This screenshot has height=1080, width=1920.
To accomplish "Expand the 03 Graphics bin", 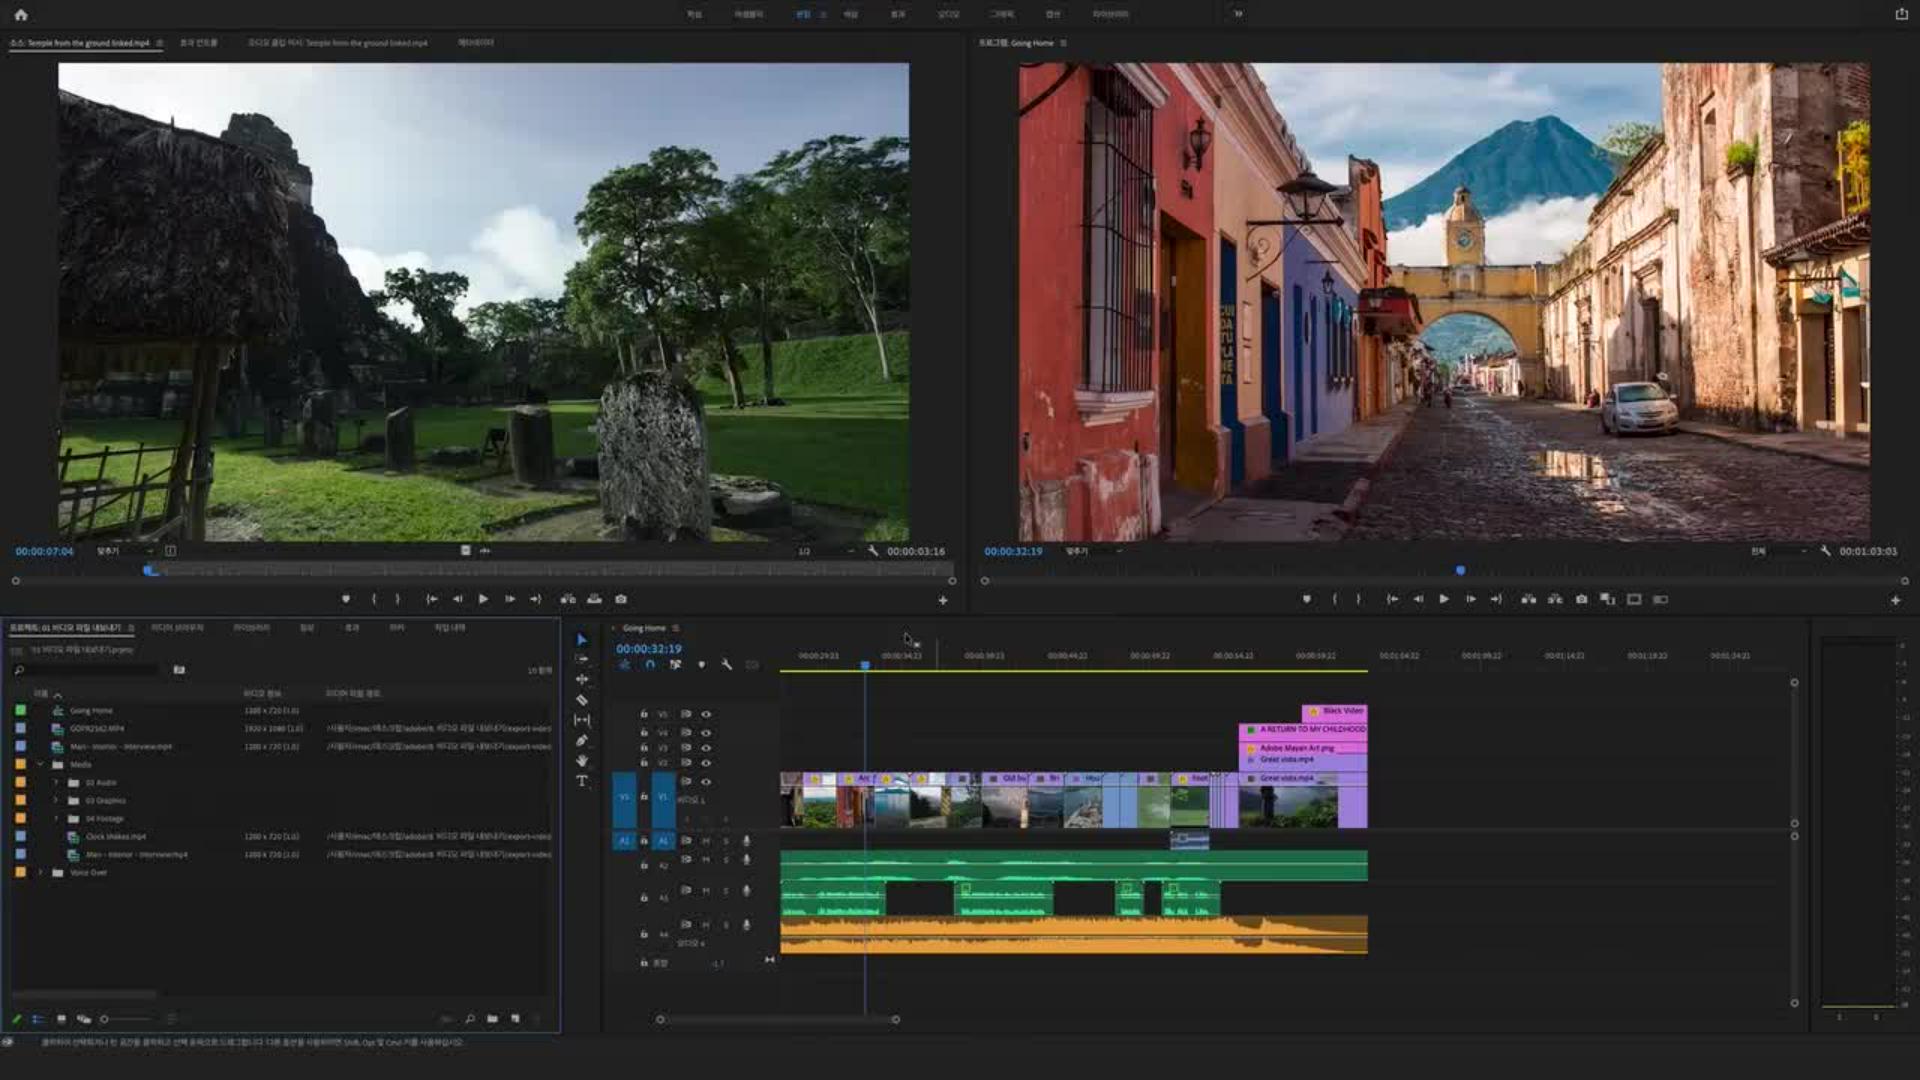I will (x=57, y=800).
